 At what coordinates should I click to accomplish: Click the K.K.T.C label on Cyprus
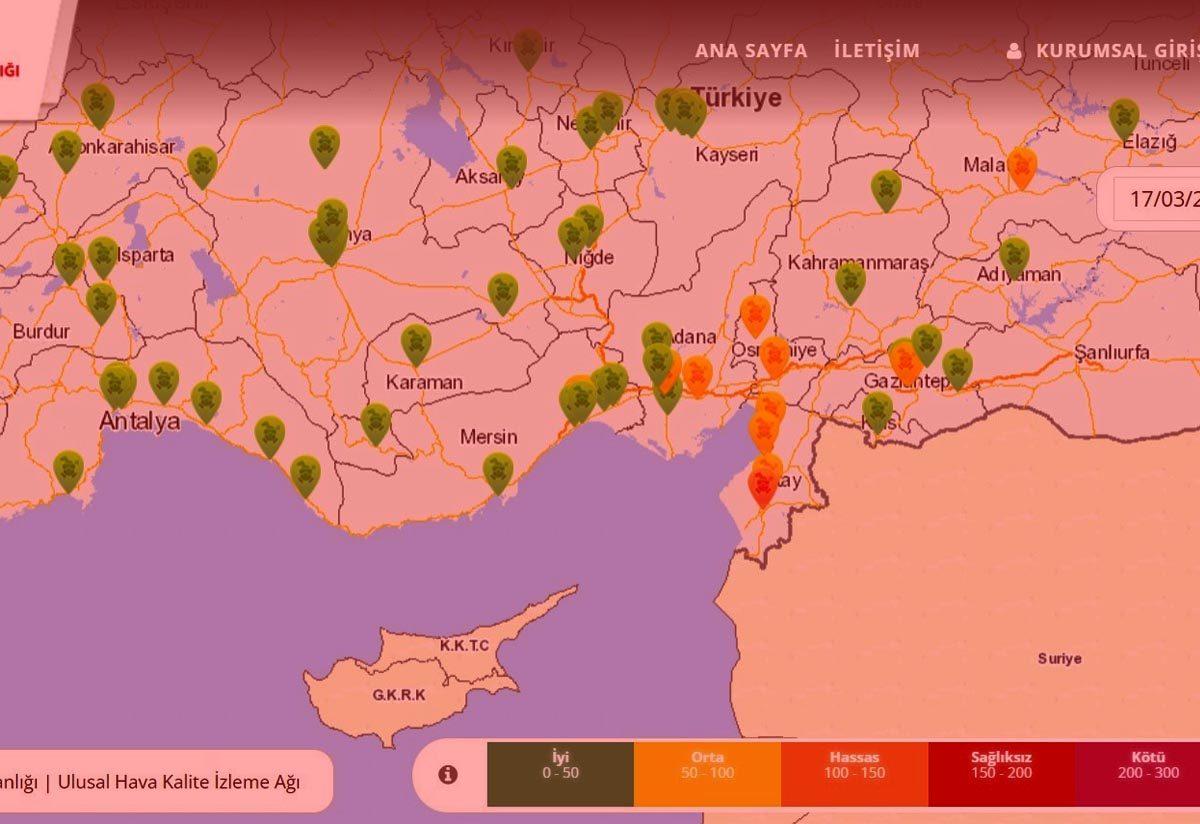click(464, 645)
